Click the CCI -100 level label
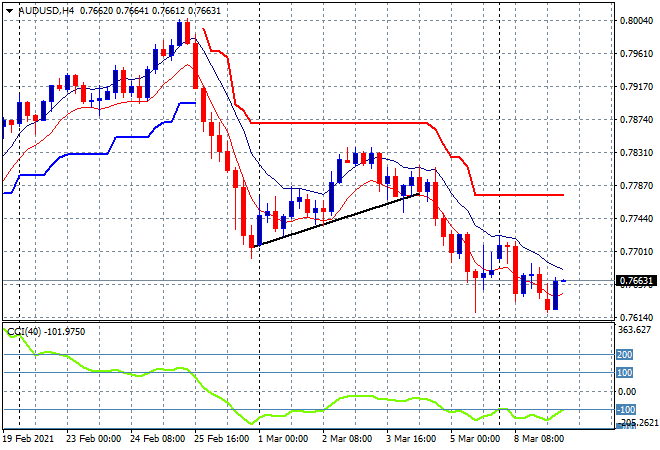Image resolution: width=660 pixels, height=450 pixels. point(626,410)
